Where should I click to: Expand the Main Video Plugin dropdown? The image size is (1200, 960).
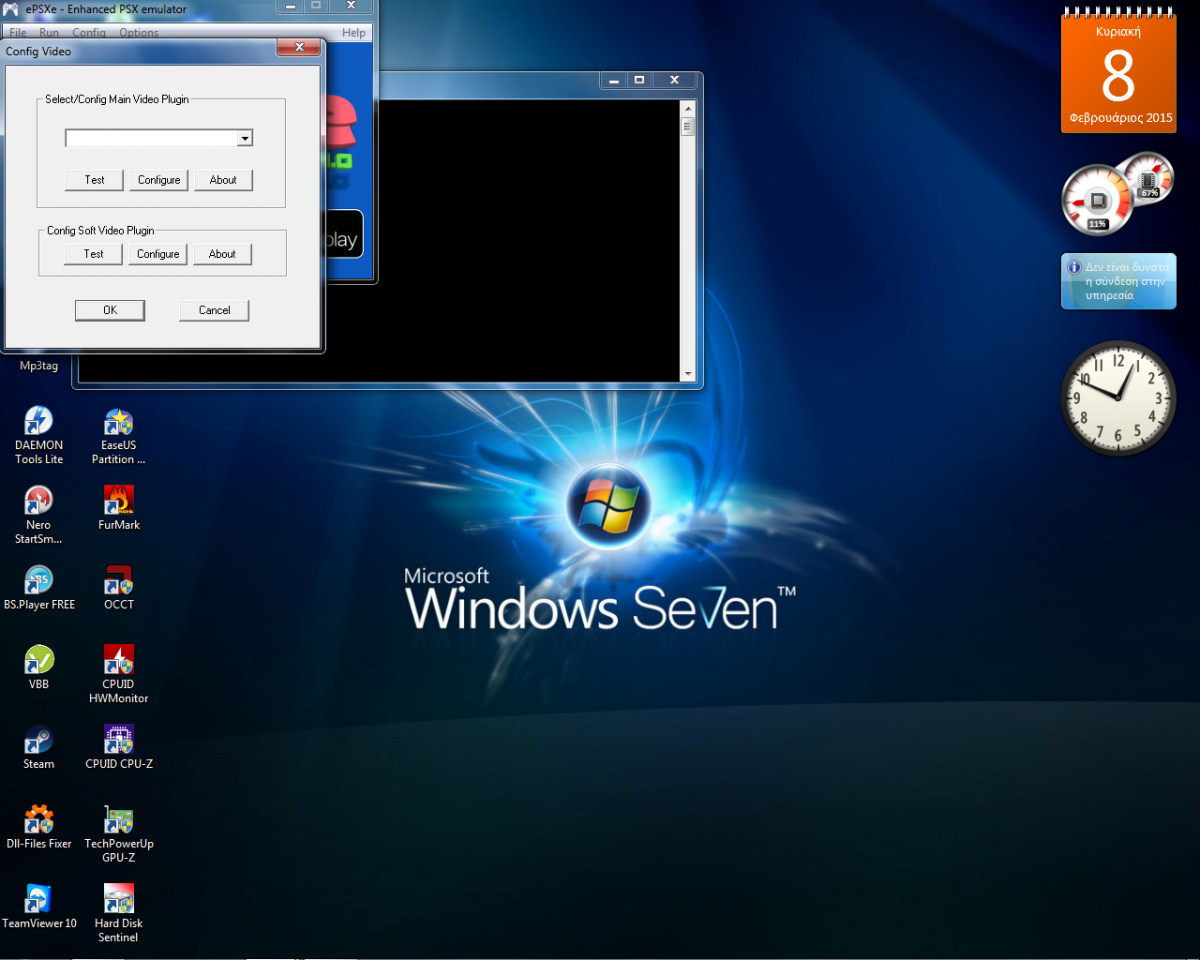pyautogui.click(x=245, y=138)
